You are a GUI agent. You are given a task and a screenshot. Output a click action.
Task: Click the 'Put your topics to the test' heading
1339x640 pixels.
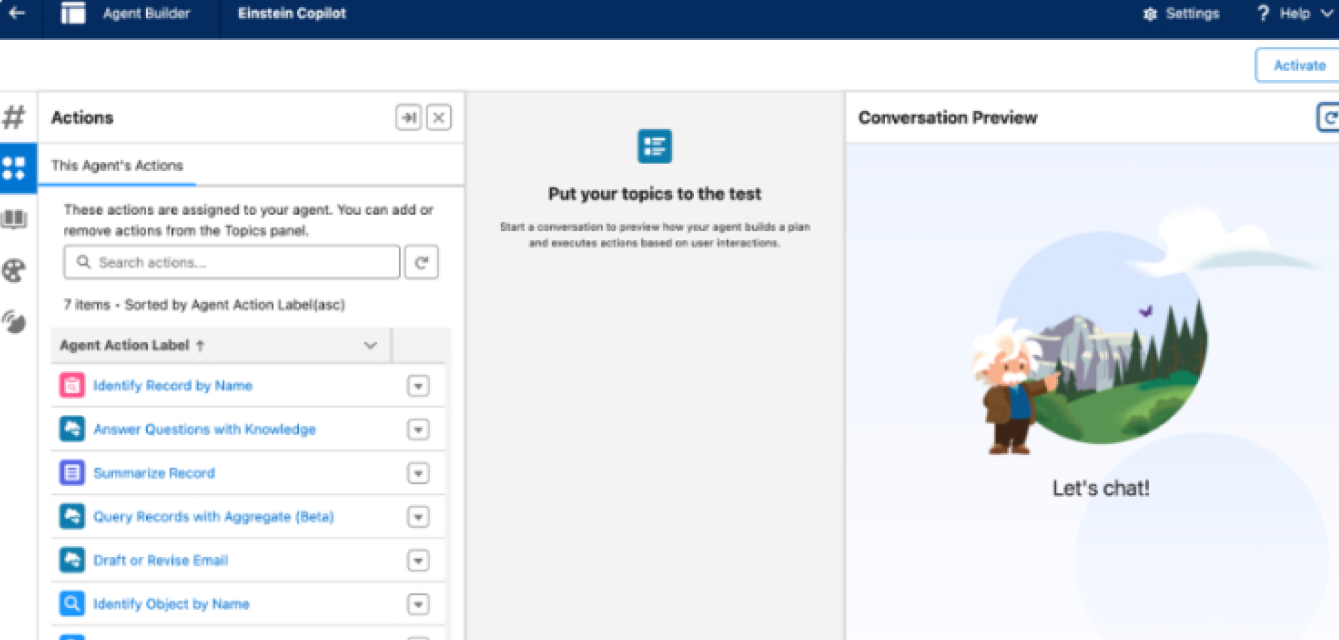coord(654,194)
